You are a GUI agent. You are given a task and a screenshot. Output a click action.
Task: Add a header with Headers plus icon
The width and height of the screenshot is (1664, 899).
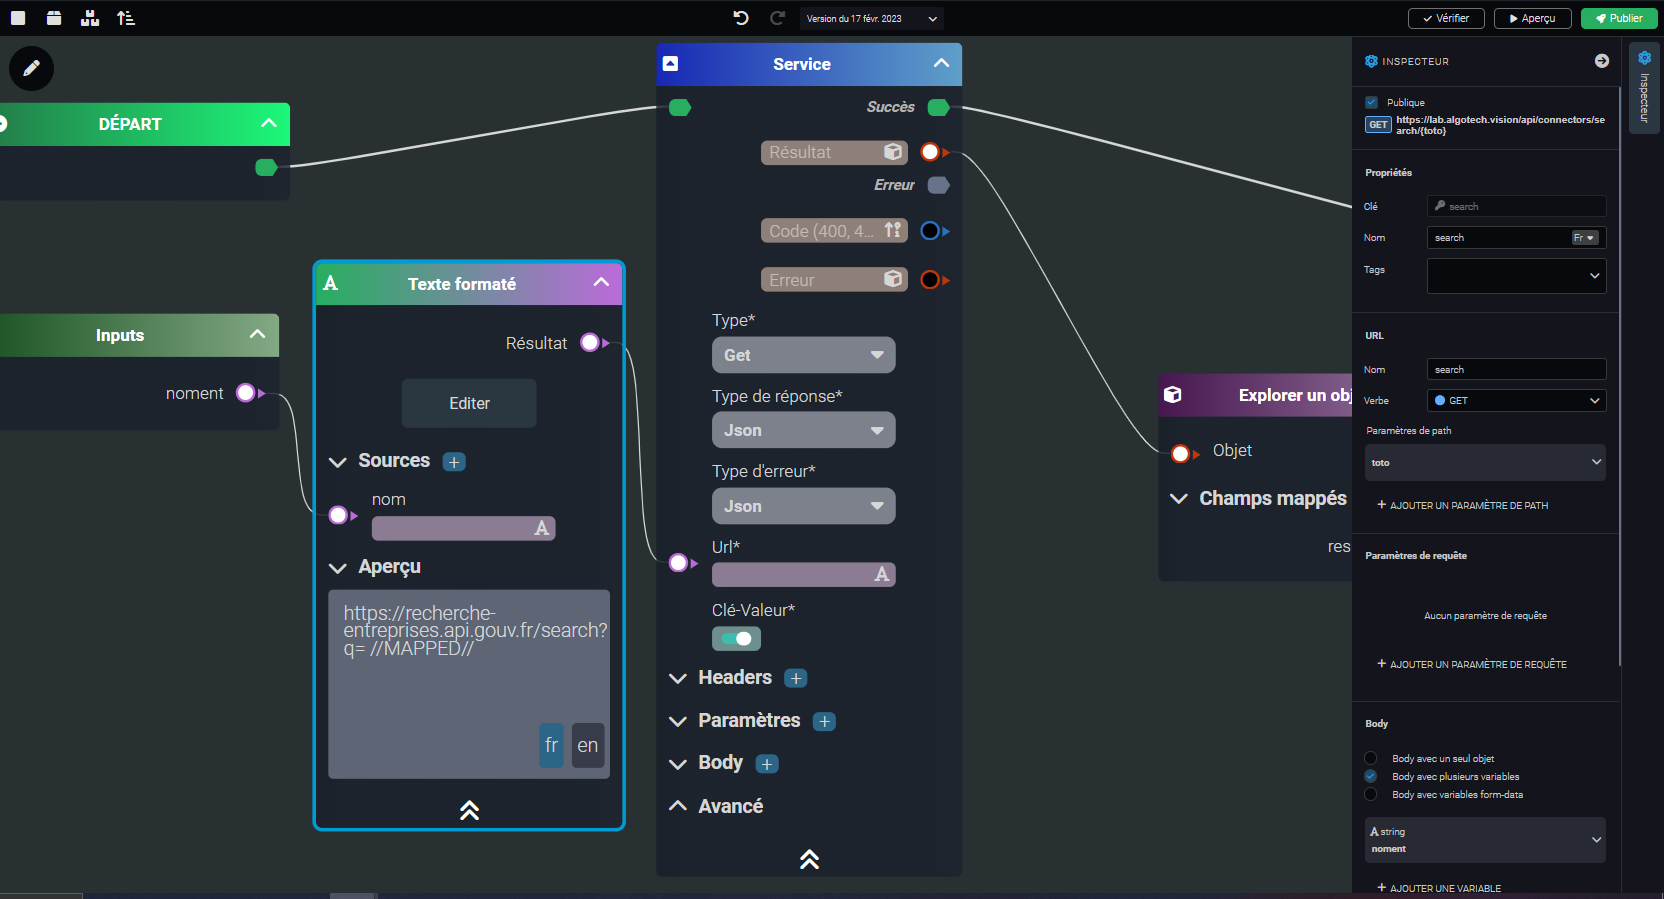796,678
